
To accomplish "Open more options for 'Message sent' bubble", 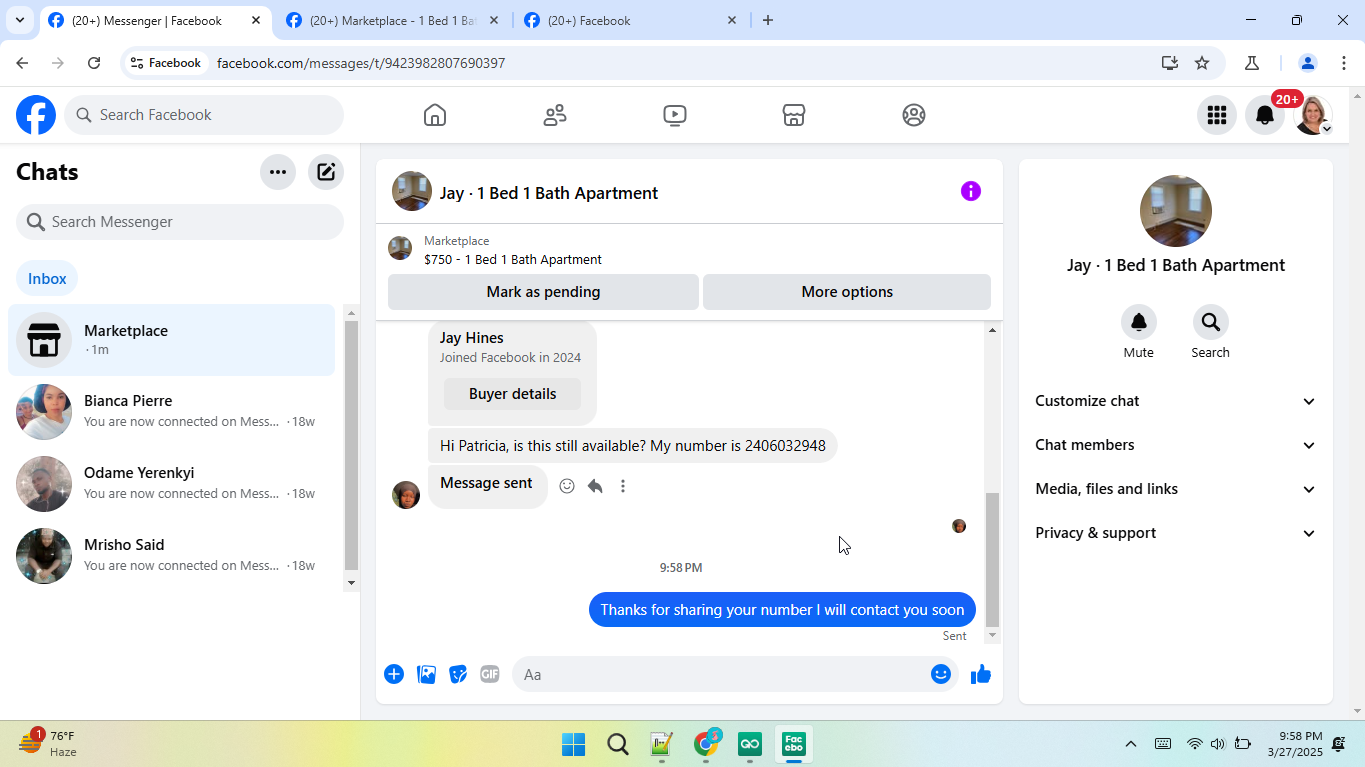I will [623, 486].
